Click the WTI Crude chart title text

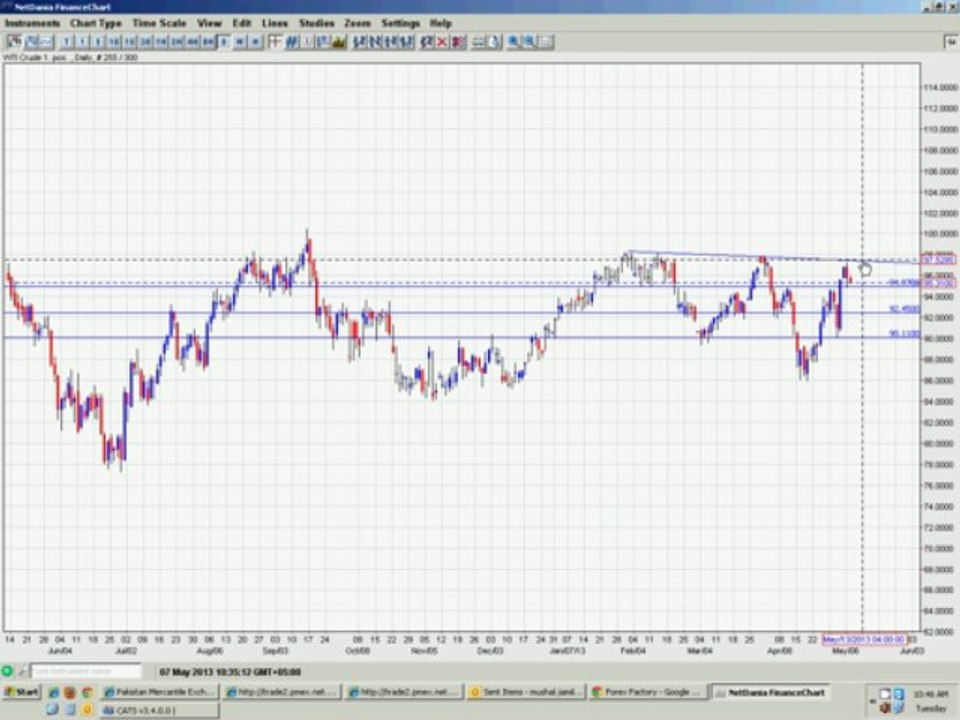coord(70,57)
